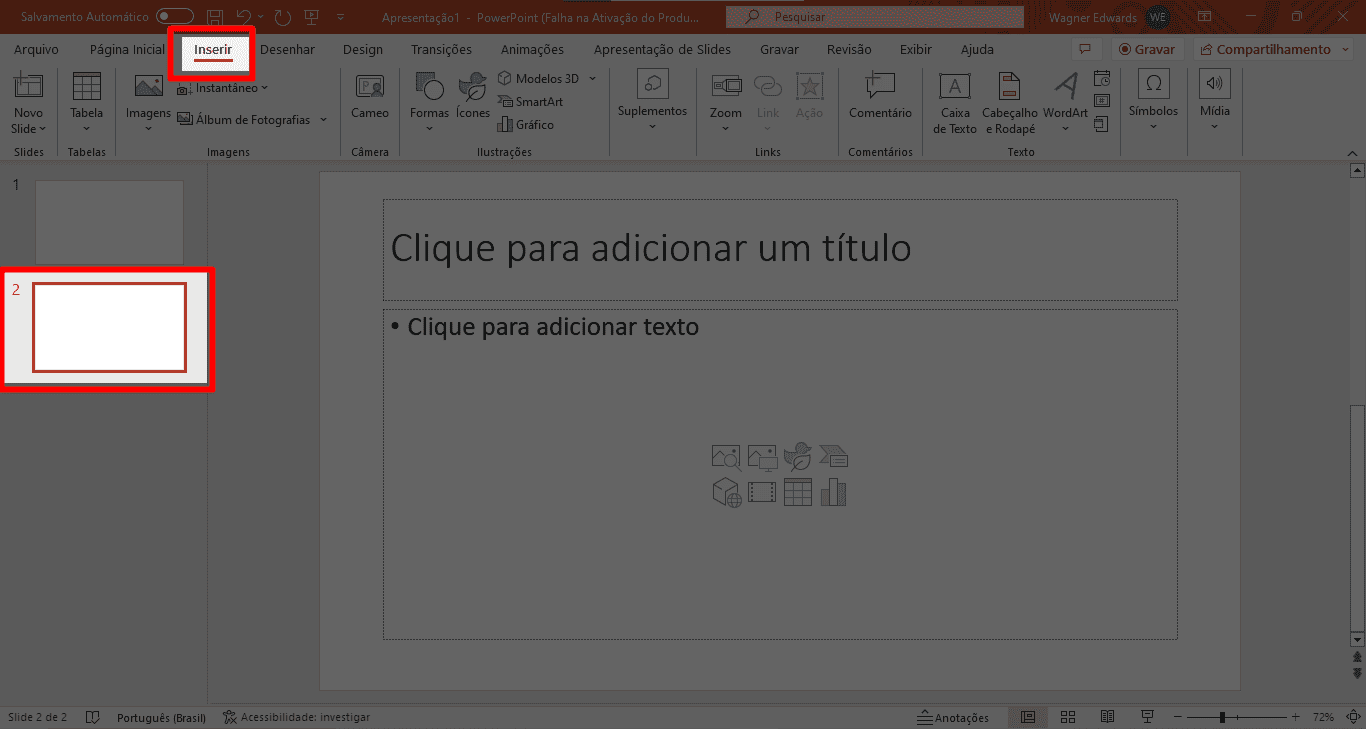
Task: Click the placeholder insert video icon
Action: point(762,493)
